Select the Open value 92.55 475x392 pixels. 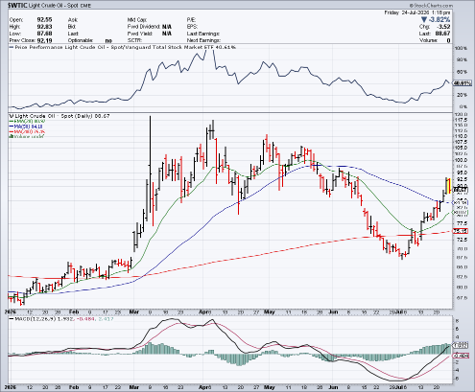point(44,20)
